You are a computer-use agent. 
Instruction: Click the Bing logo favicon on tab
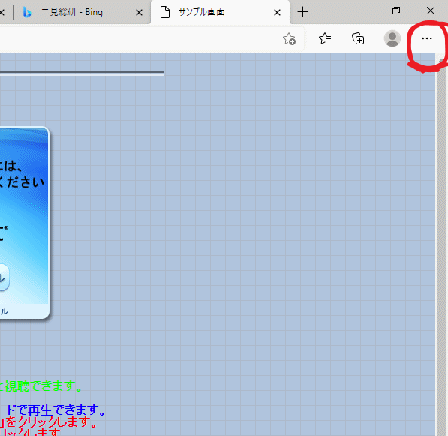click(27, 12)
